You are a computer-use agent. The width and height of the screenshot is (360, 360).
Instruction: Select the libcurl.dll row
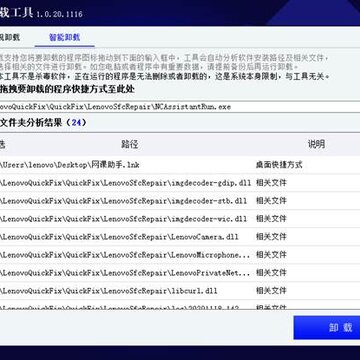[x=180, y=291]
